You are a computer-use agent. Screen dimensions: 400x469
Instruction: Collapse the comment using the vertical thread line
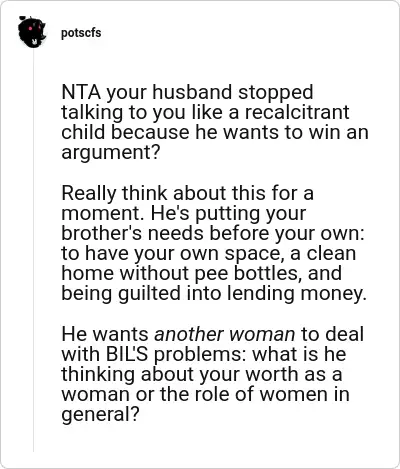tap(33, 250)
